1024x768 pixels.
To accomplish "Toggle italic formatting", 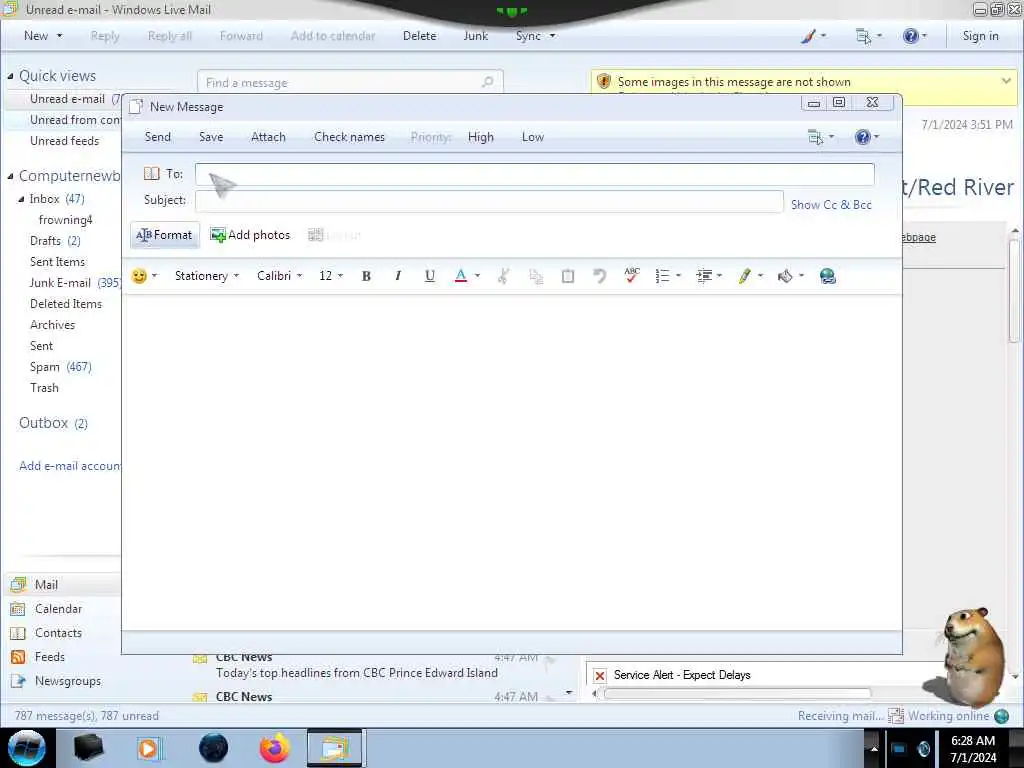I will tap(398, 276).
